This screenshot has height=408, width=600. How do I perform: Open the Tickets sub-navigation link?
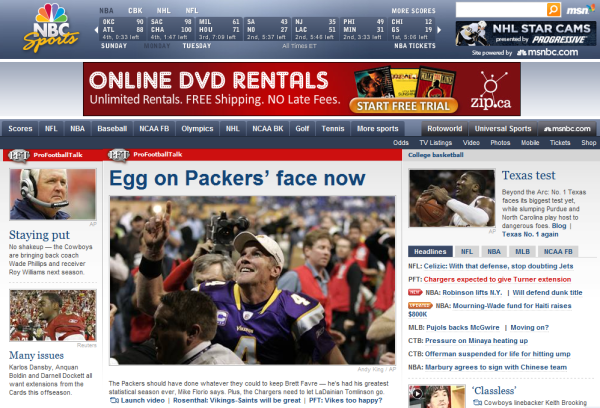[560, 143]
